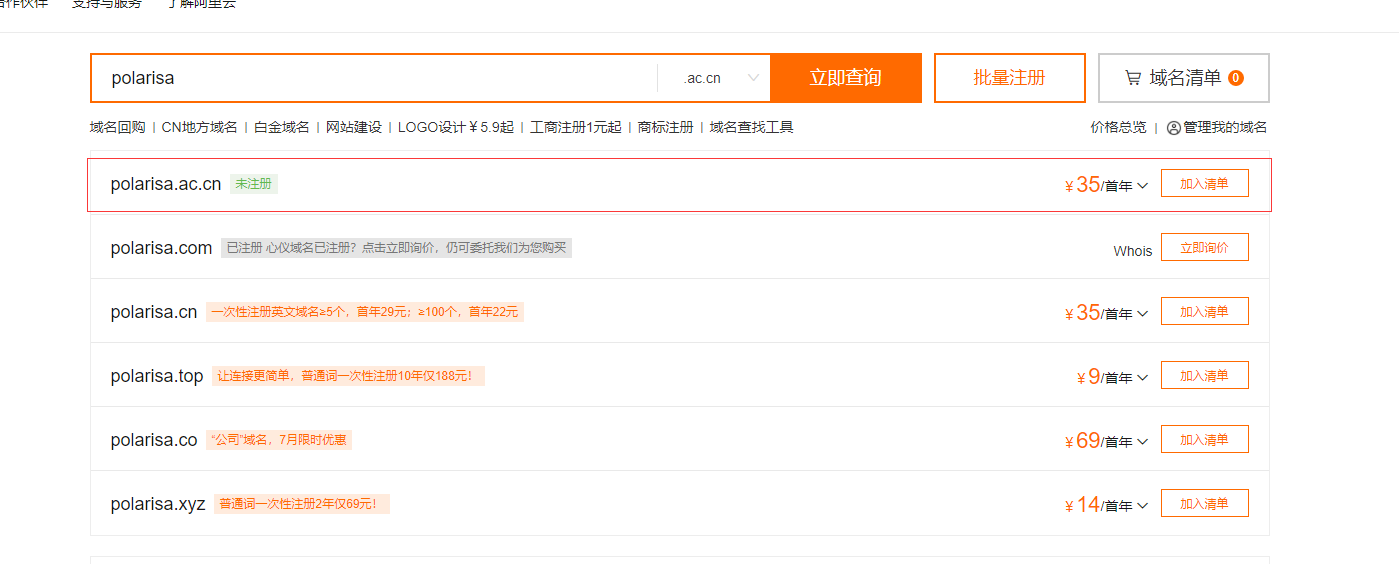
Task: Click the ¥9 price for polarisa.top
Action: 1089,377
